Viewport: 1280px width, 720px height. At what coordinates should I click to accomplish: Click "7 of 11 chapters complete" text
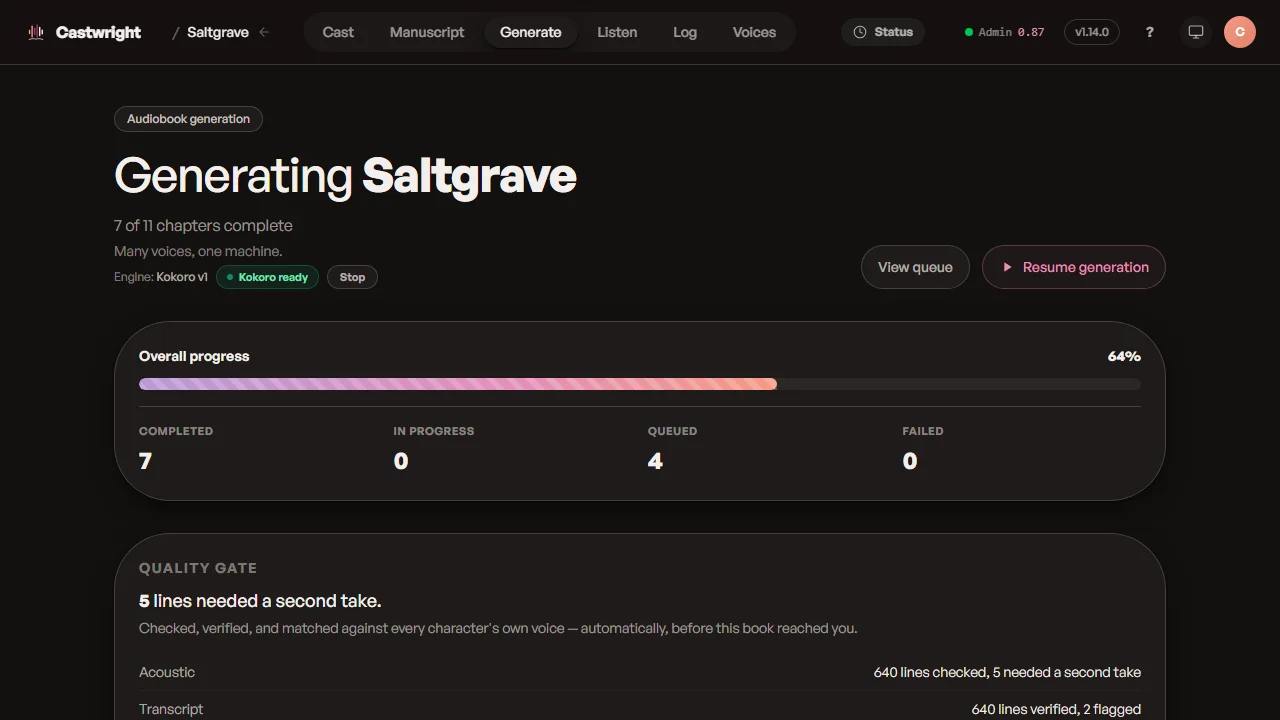pos(203,226)
